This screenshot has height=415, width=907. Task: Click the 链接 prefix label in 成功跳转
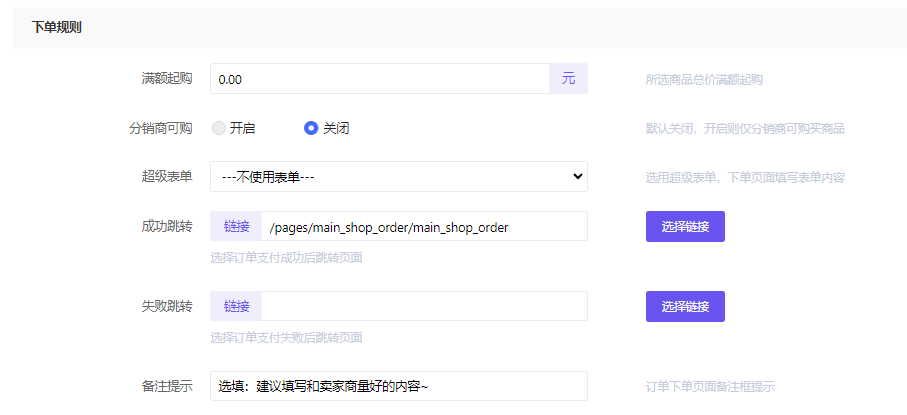click(236, 226)
